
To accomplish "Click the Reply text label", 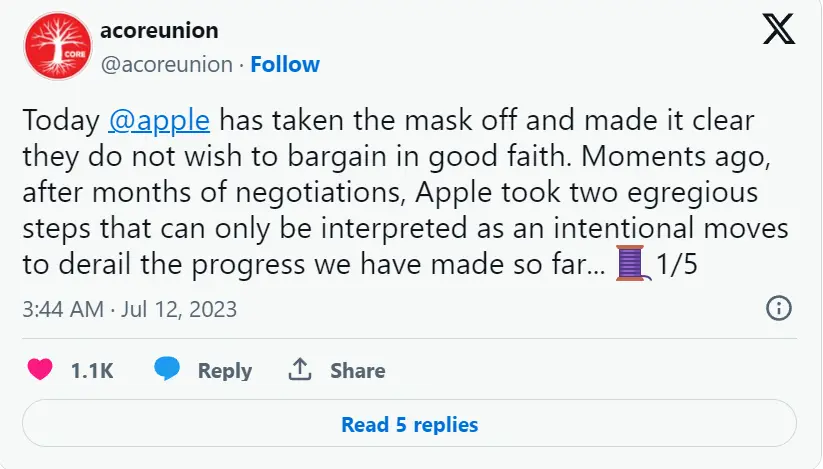I will click(225, 370).
